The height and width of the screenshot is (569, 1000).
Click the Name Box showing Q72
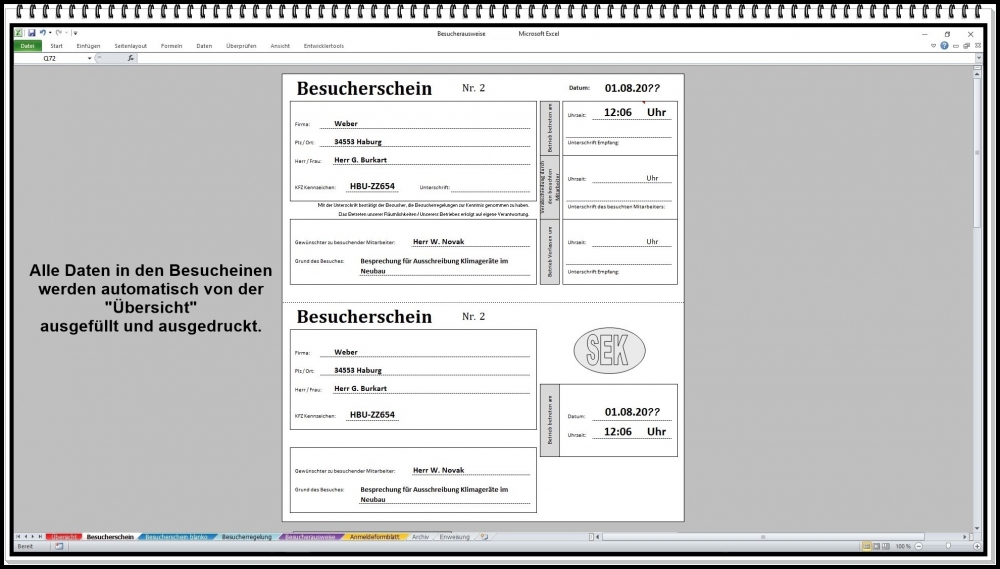[50, 58]
